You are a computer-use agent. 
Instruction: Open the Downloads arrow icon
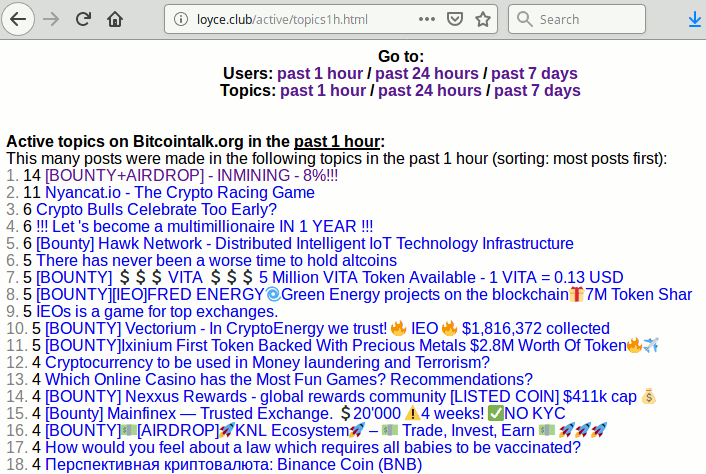[x=695, y=19]
